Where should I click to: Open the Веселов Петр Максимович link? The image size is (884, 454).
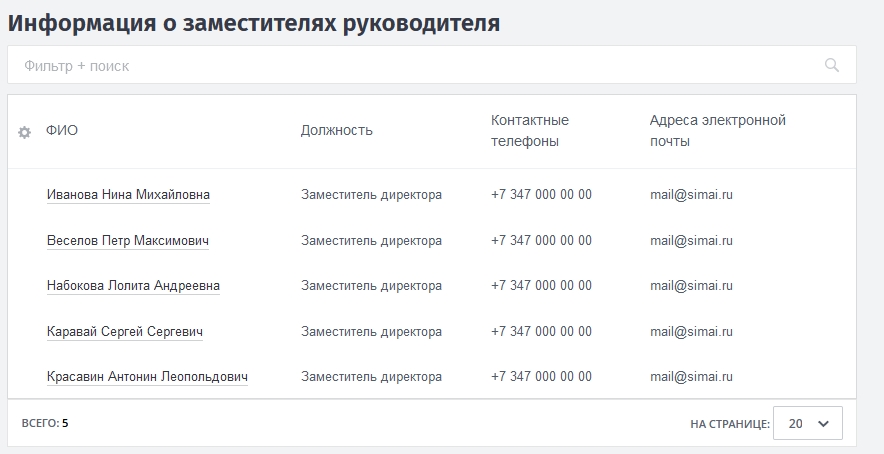click(128, 241)
